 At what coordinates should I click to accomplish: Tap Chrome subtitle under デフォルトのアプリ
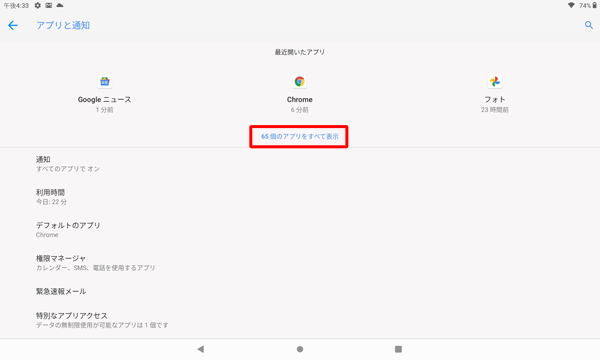coord(47,235)
